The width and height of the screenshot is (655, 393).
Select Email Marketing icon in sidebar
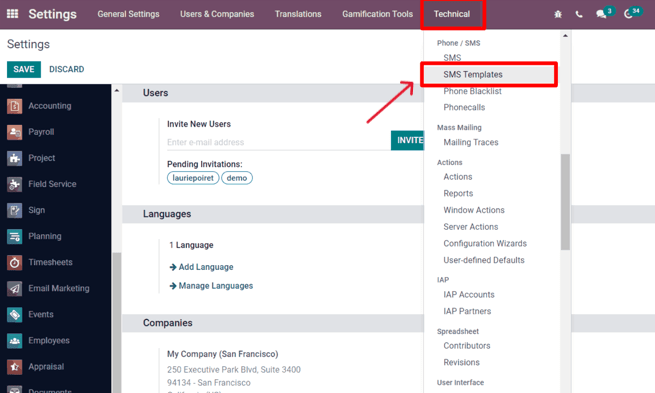pyautogui.click(x=15, y=289)
